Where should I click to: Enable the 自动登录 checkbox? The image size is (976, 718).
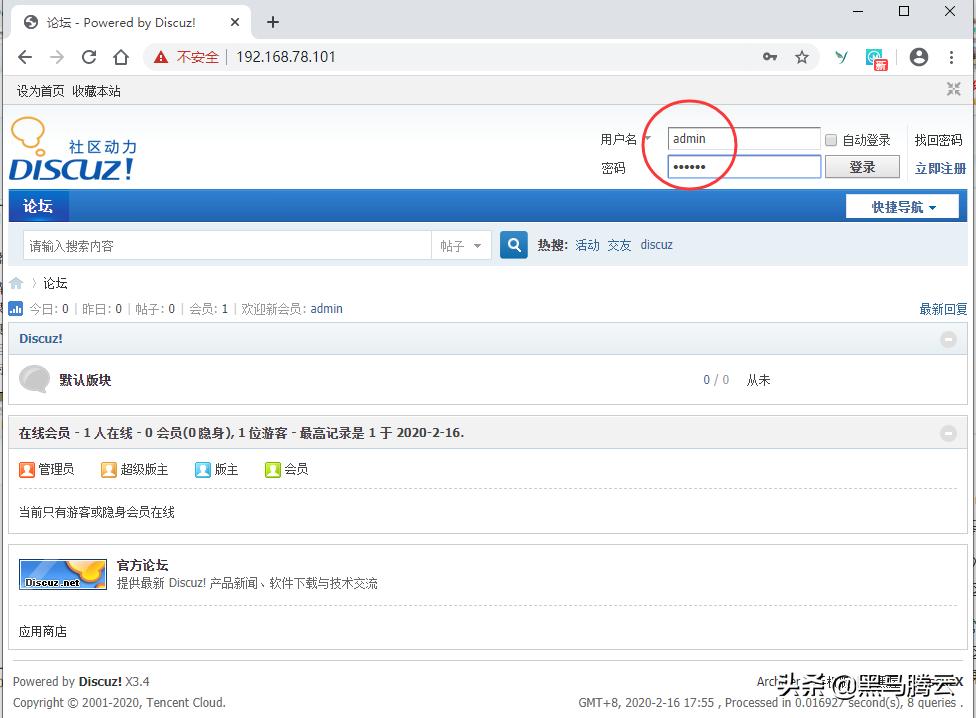(831, 139)
